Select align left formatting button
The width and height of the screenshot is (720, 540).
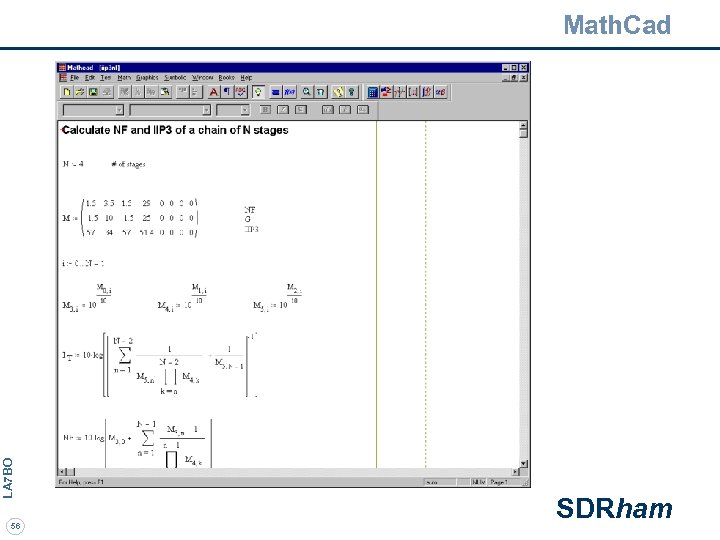click(327, 109)
